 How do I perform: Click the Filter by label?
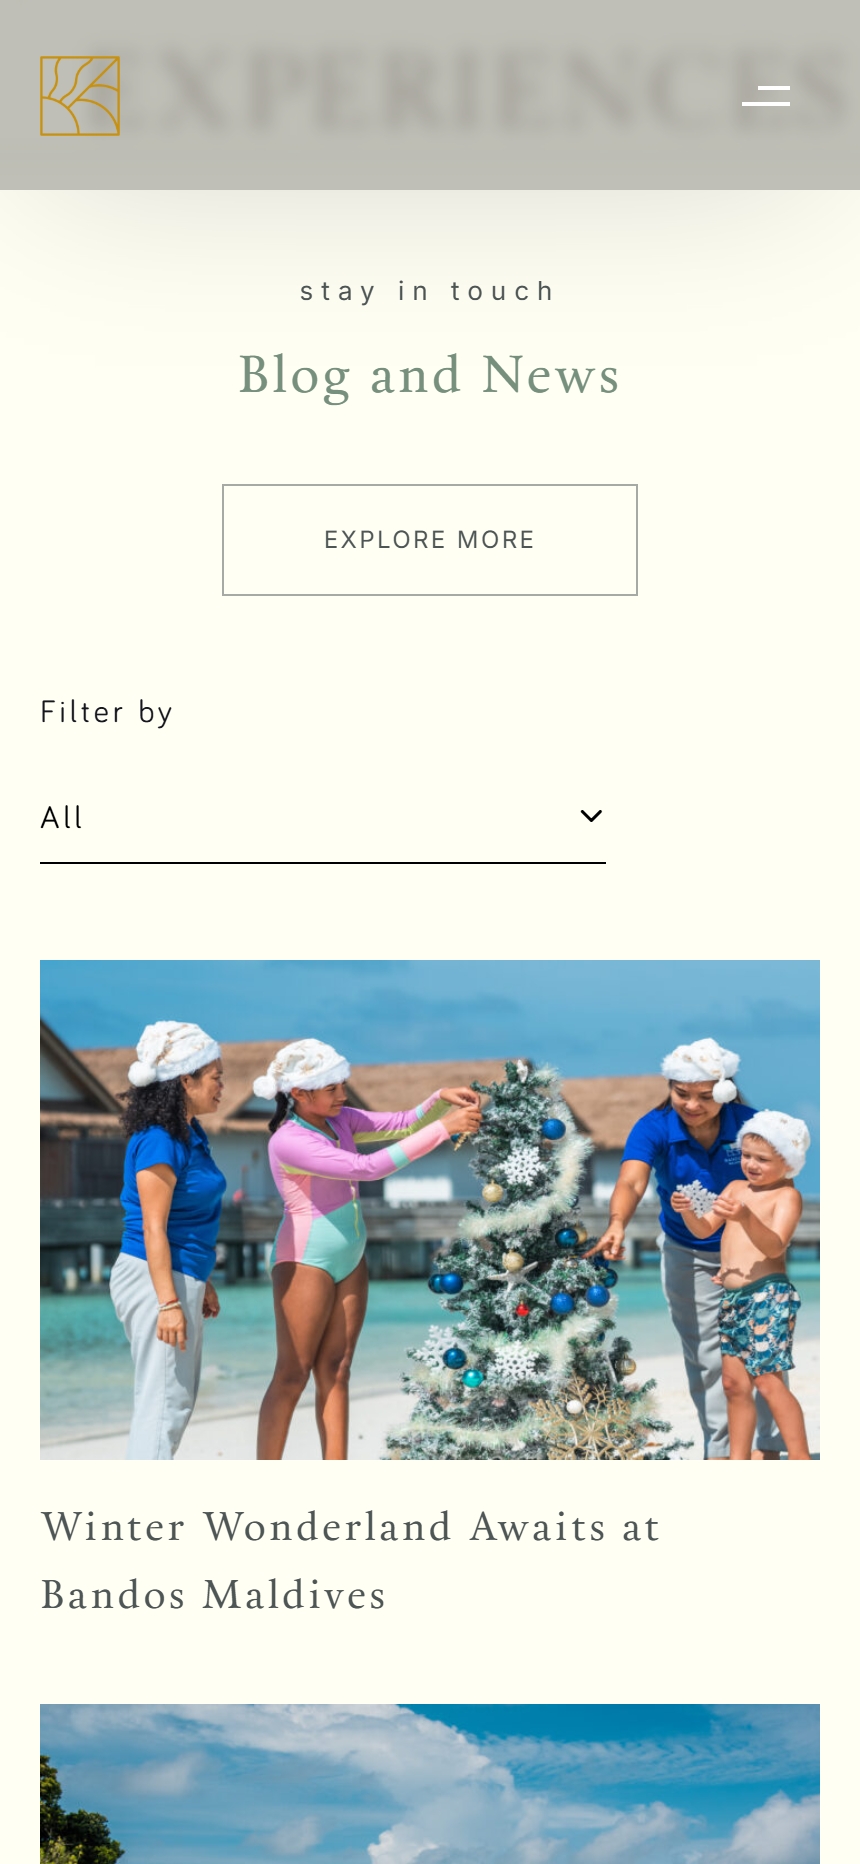pyautogui.click(x=107, y=712)
